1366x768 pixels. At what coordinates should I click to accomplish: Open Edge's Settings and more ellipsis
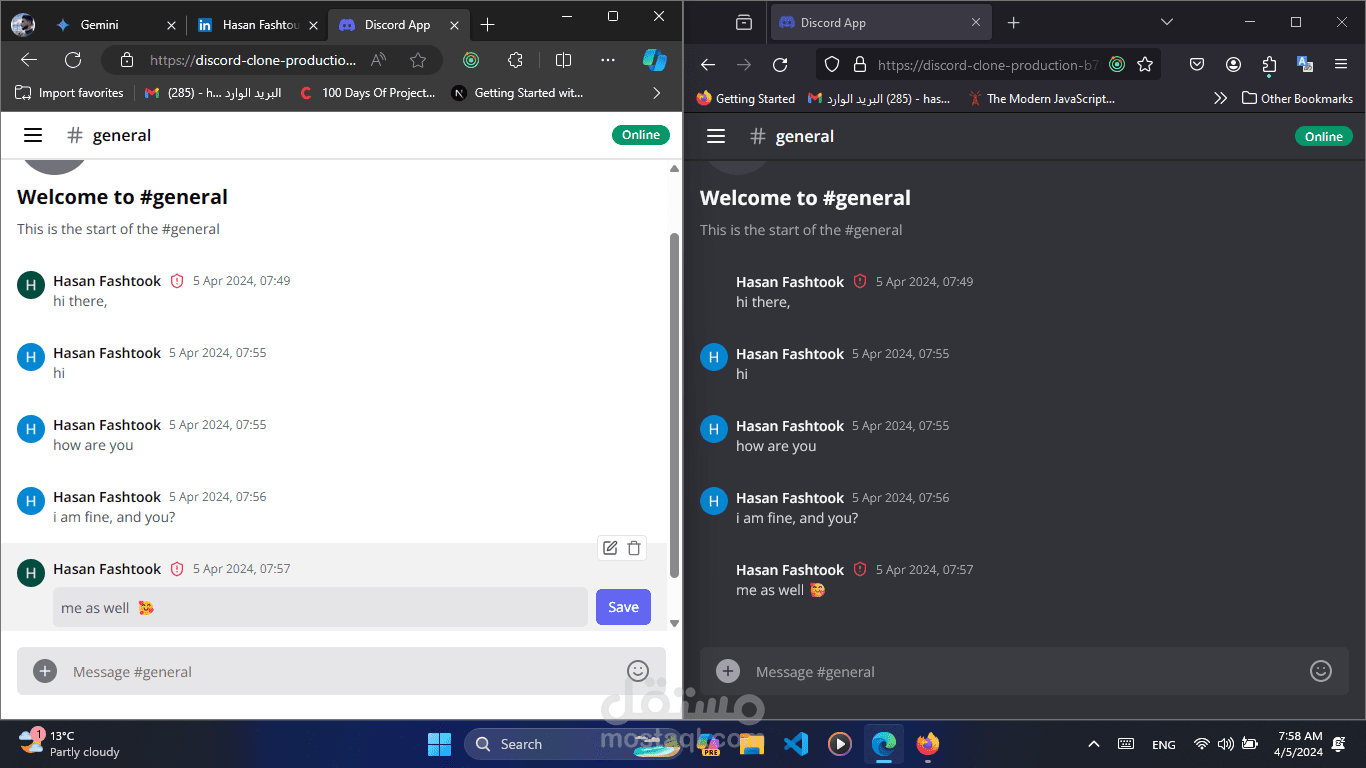[x=608, y=60]
